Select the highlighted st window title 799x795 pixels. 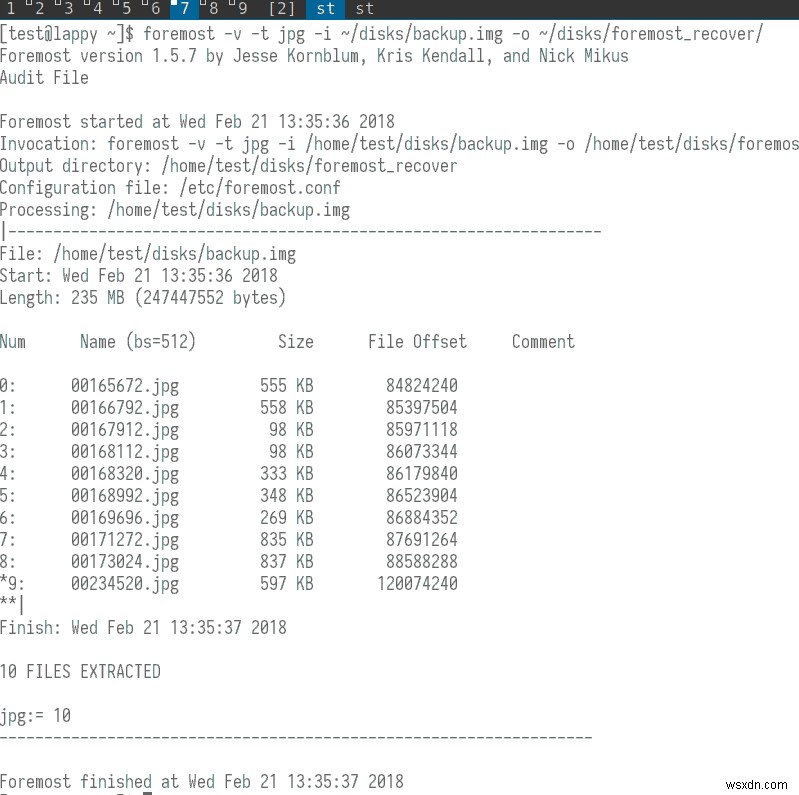pos(326,8)
